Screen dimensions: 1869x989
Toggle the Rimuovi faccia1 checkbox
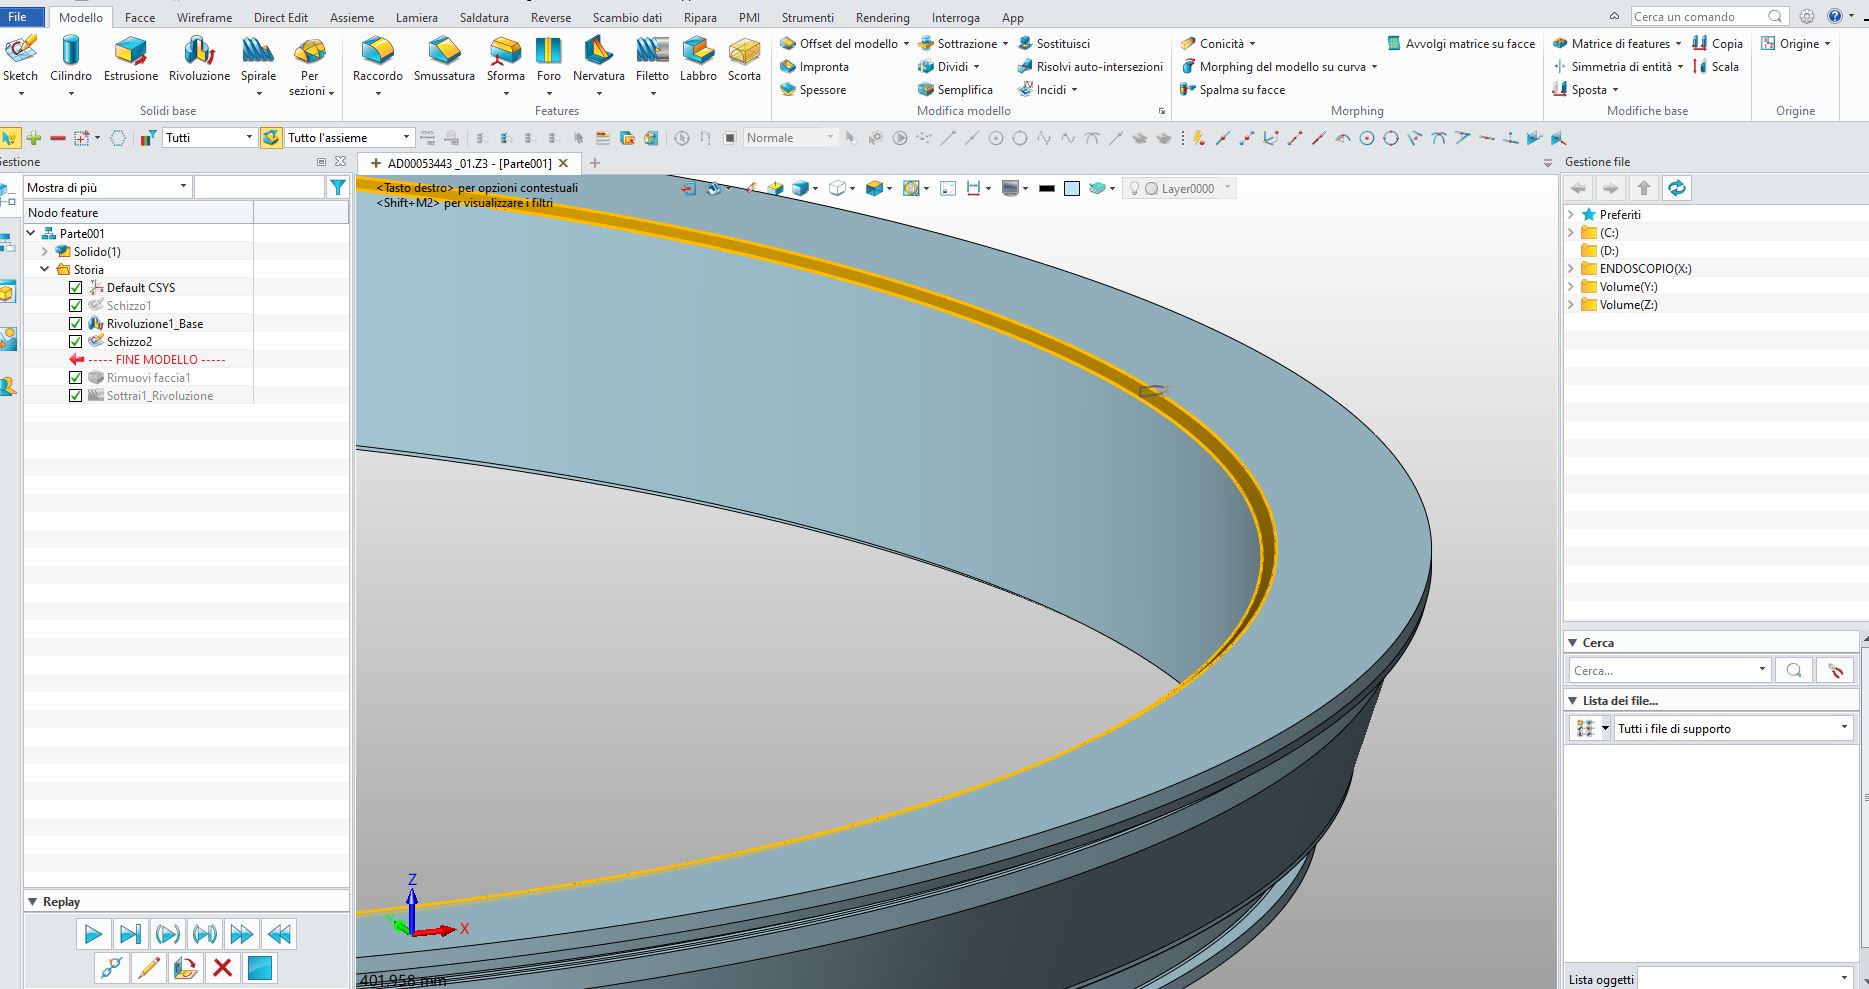coord(75,378)
